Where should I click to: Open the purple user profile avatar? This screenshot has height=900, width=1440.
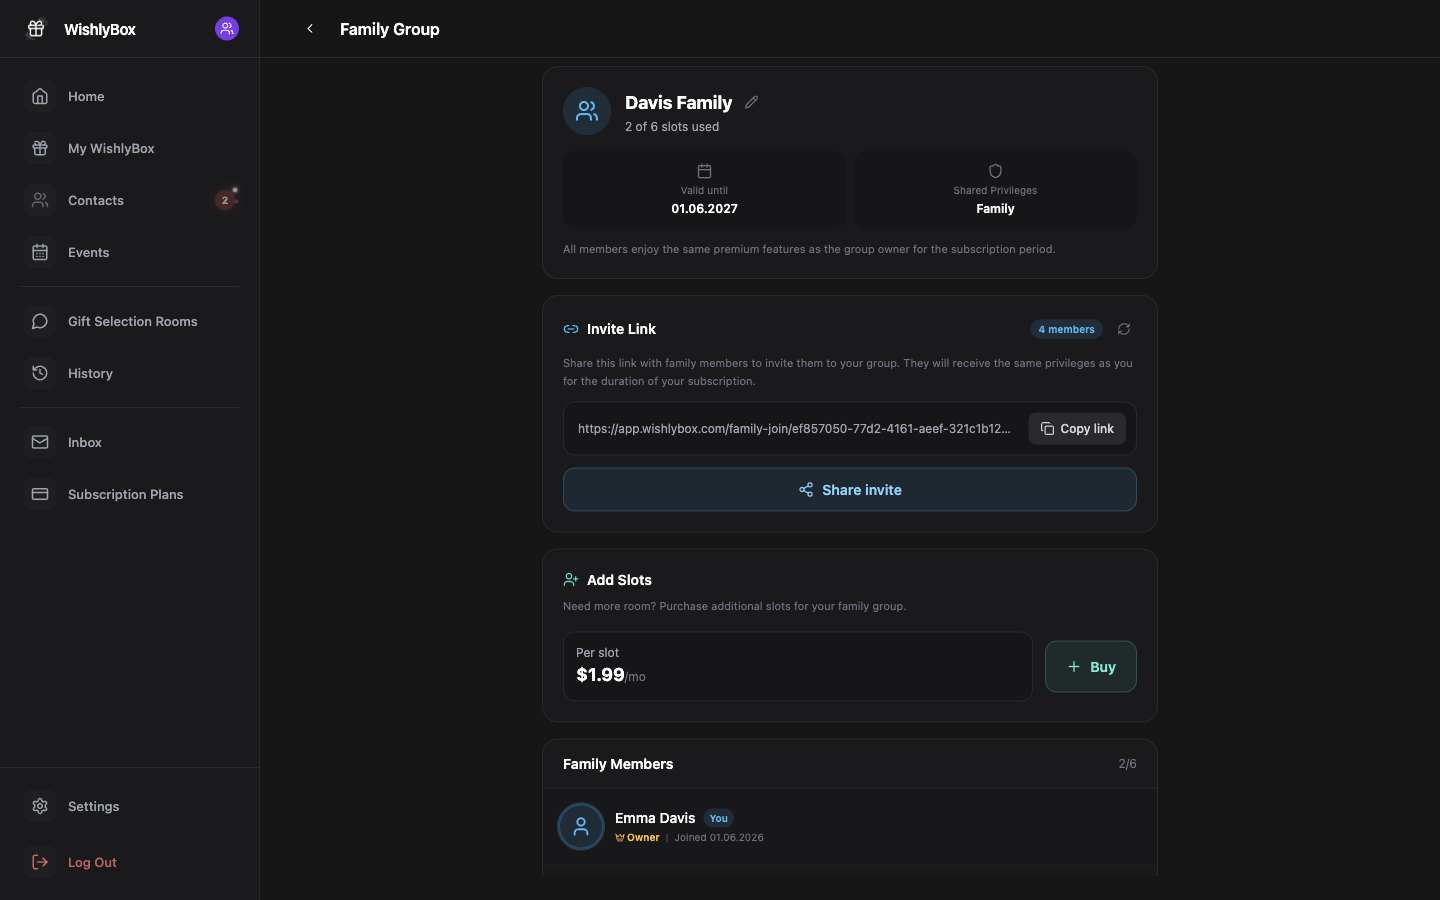coord(227,29)
